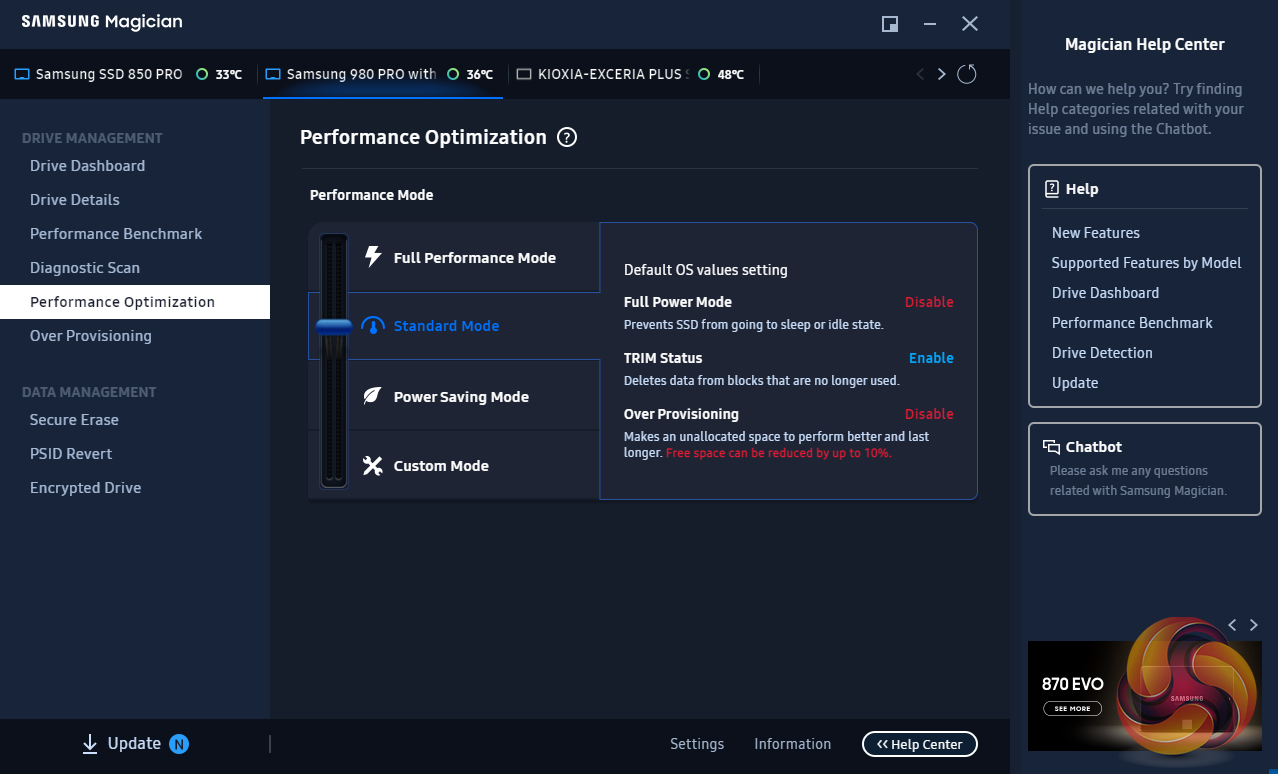Click the Performance Optimization help question icon
Viewport: 1278px width, 774px height.
click(x=567, y=138)
